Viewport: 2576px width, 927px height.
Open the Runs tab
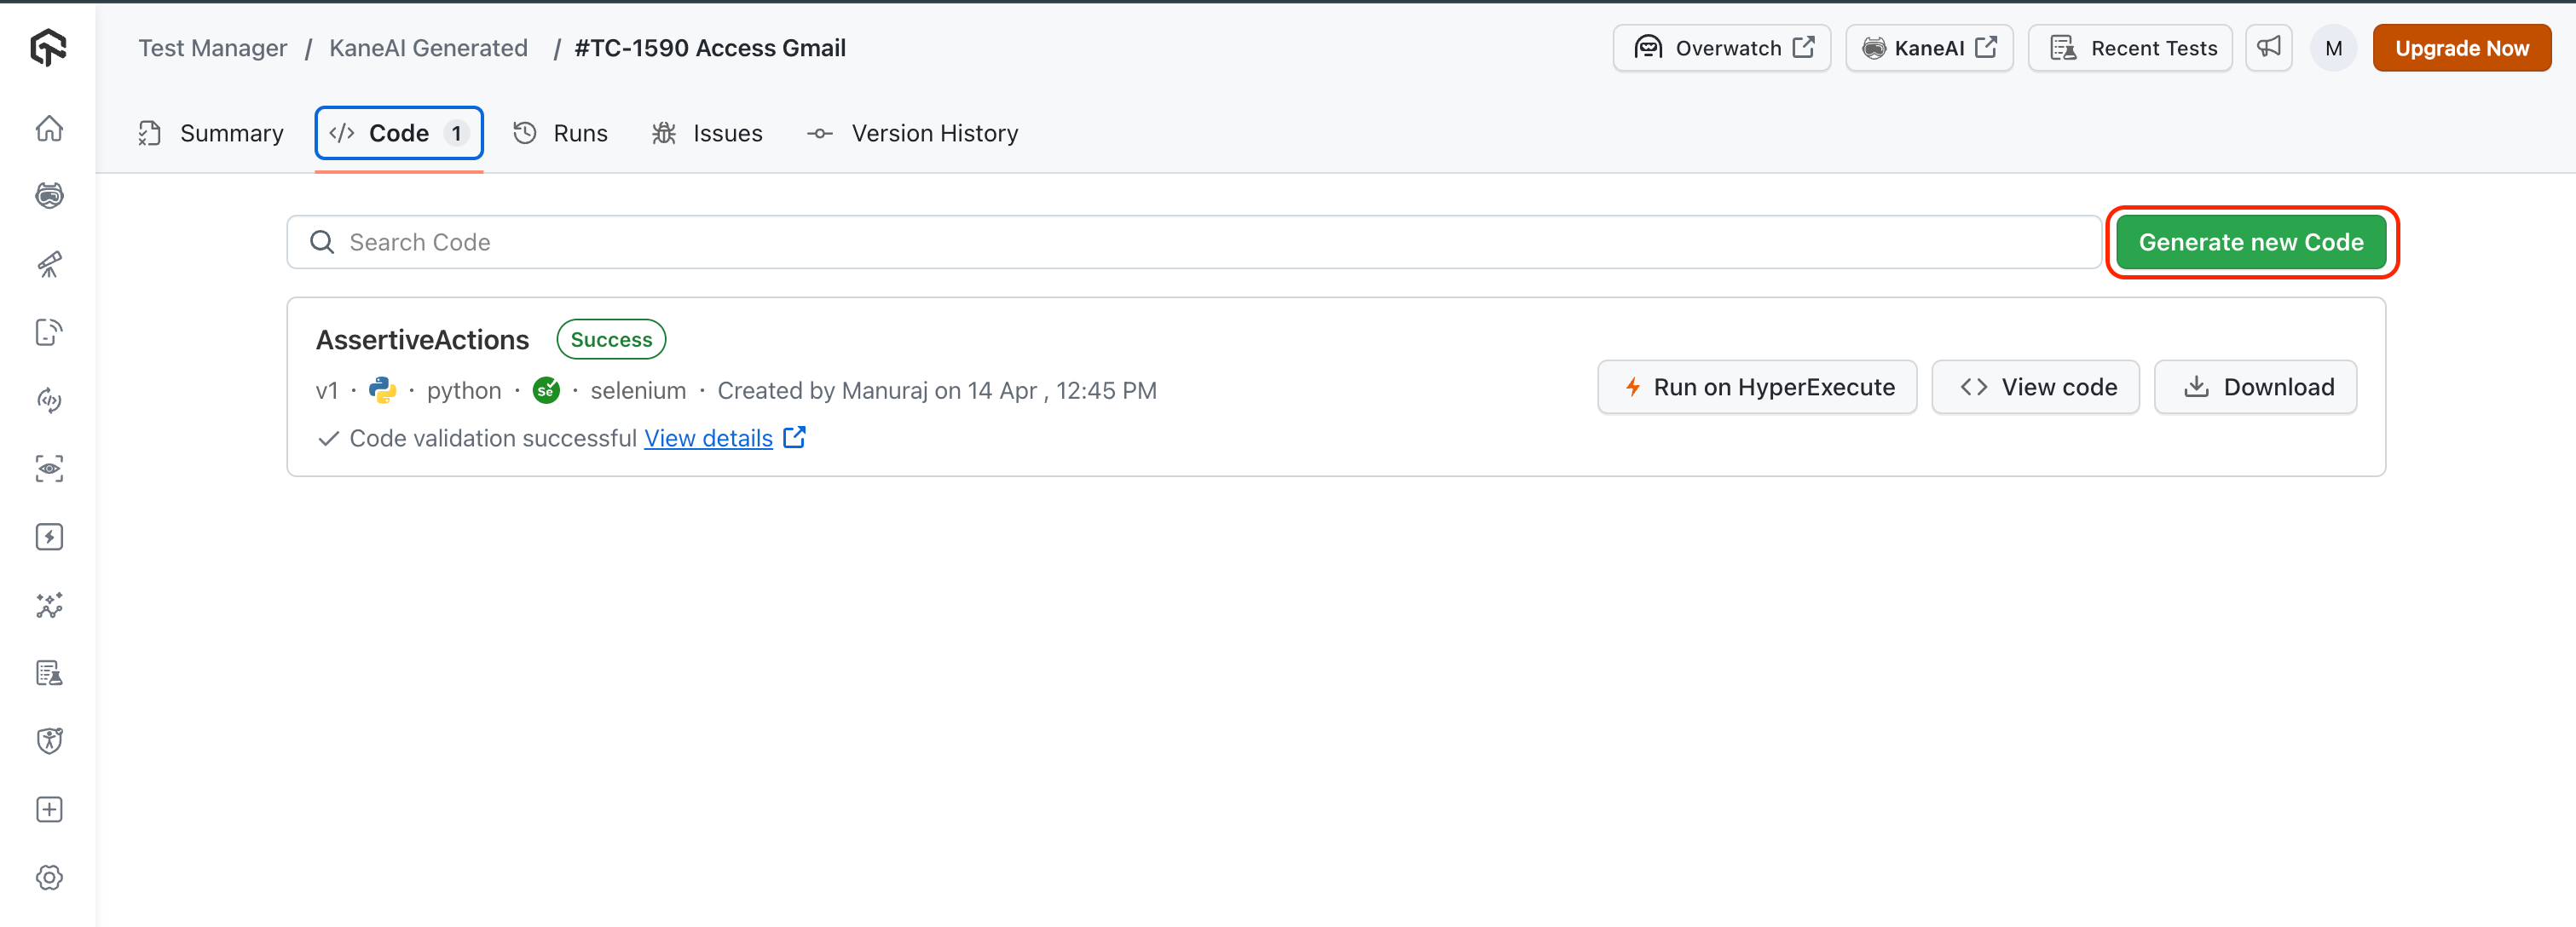pos(560,132)
